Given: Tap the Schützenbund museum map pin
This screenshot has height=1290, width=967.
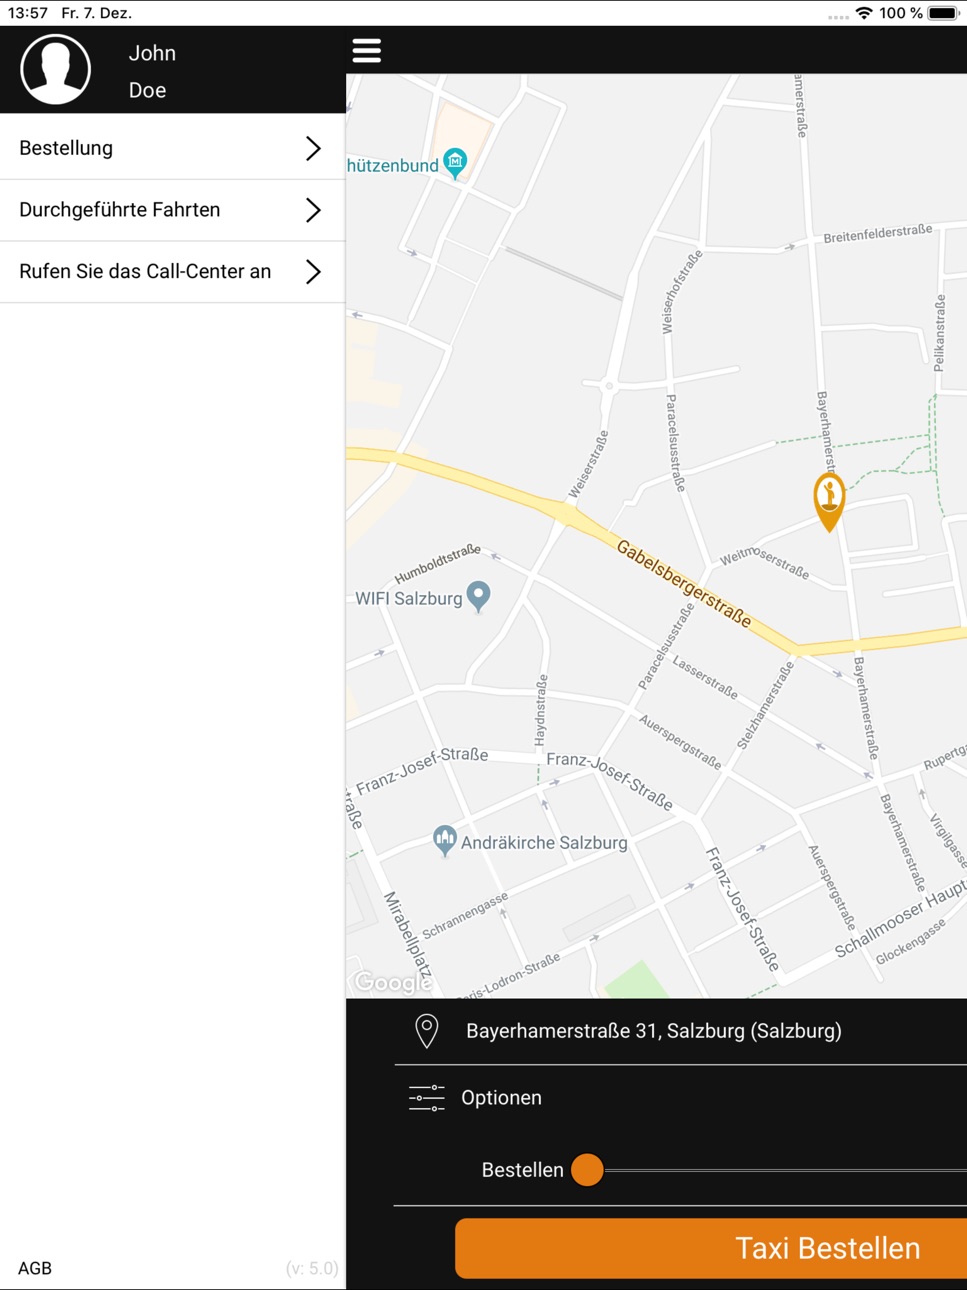Looking at the screenshot, I should click(455, 163).
